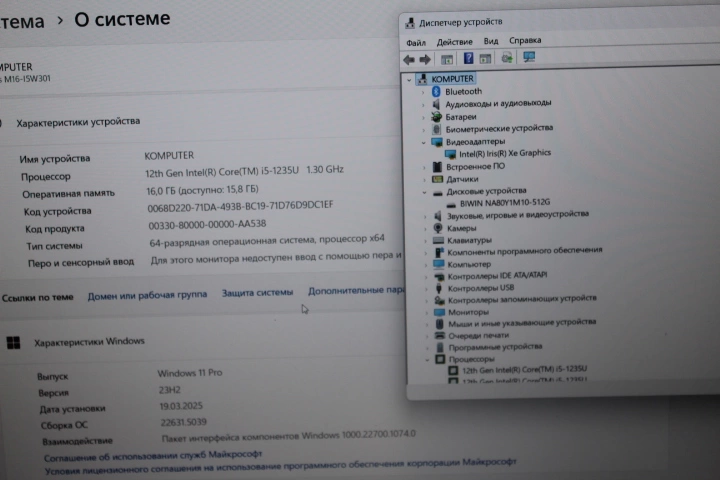720x480 pixels.
Task: Collapse the Дисковые устройства category
Action: point(424,191)
